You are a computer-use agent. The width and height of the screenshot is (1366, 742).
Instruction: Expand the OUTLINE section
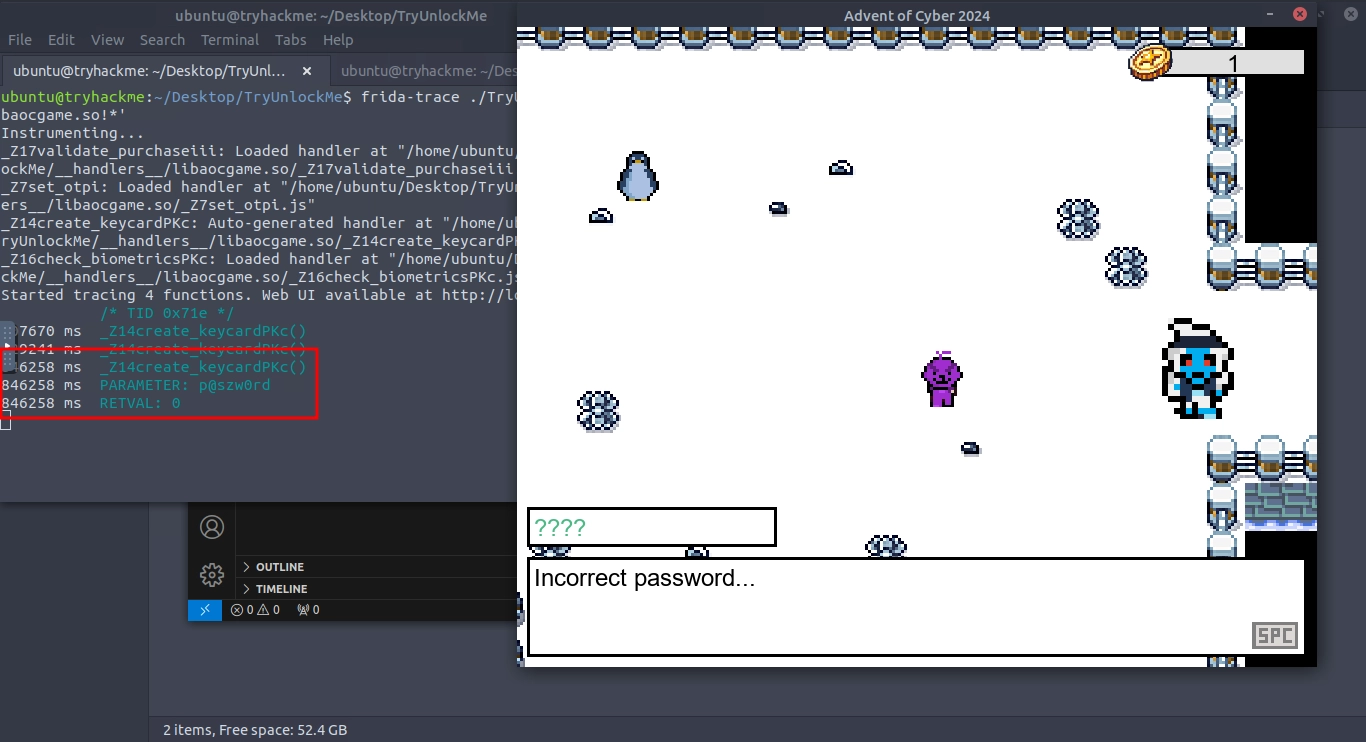(279, 567)
